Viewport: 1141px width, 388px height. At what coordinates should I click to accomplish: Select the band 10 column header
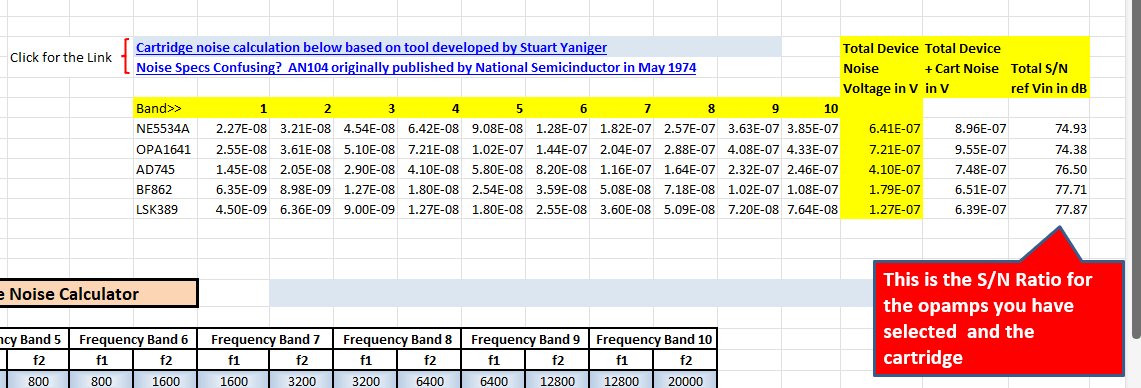coord(812,108)
